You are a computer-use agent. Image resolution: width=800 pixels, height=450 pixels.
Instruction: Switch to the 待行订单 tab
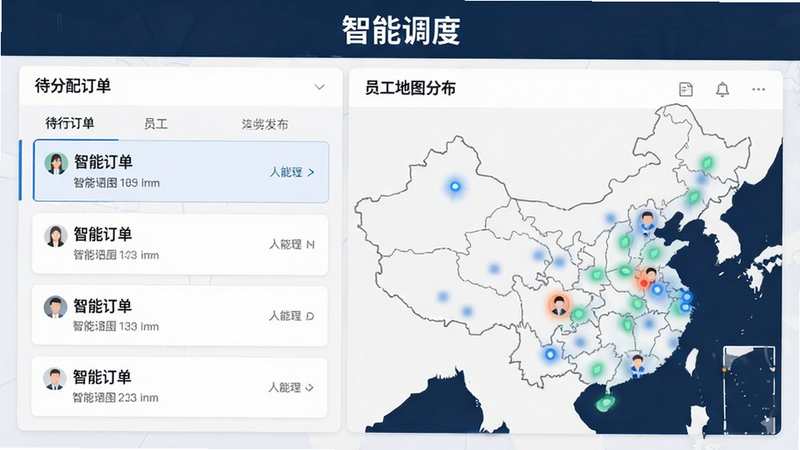point(70,123)
